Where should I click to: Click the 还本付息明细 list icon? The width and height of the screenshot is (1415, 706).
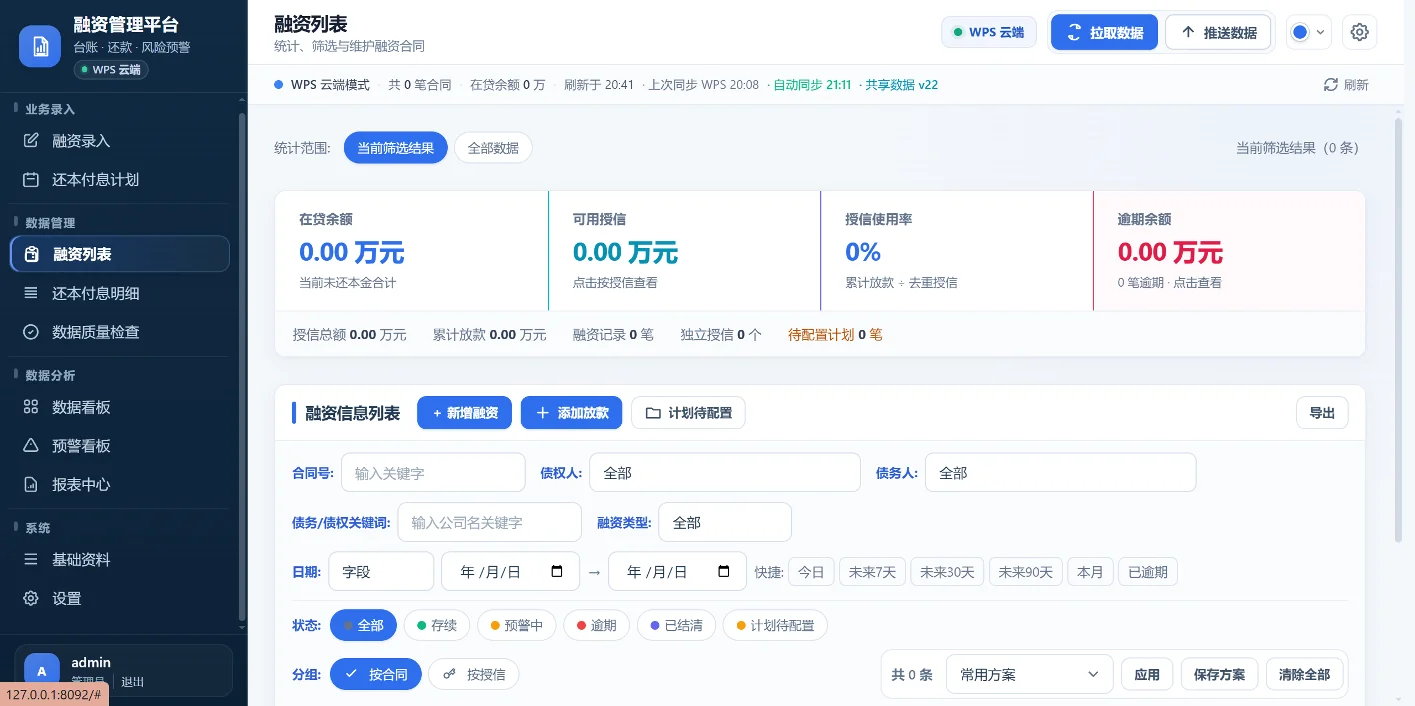[x=31, y=293]
